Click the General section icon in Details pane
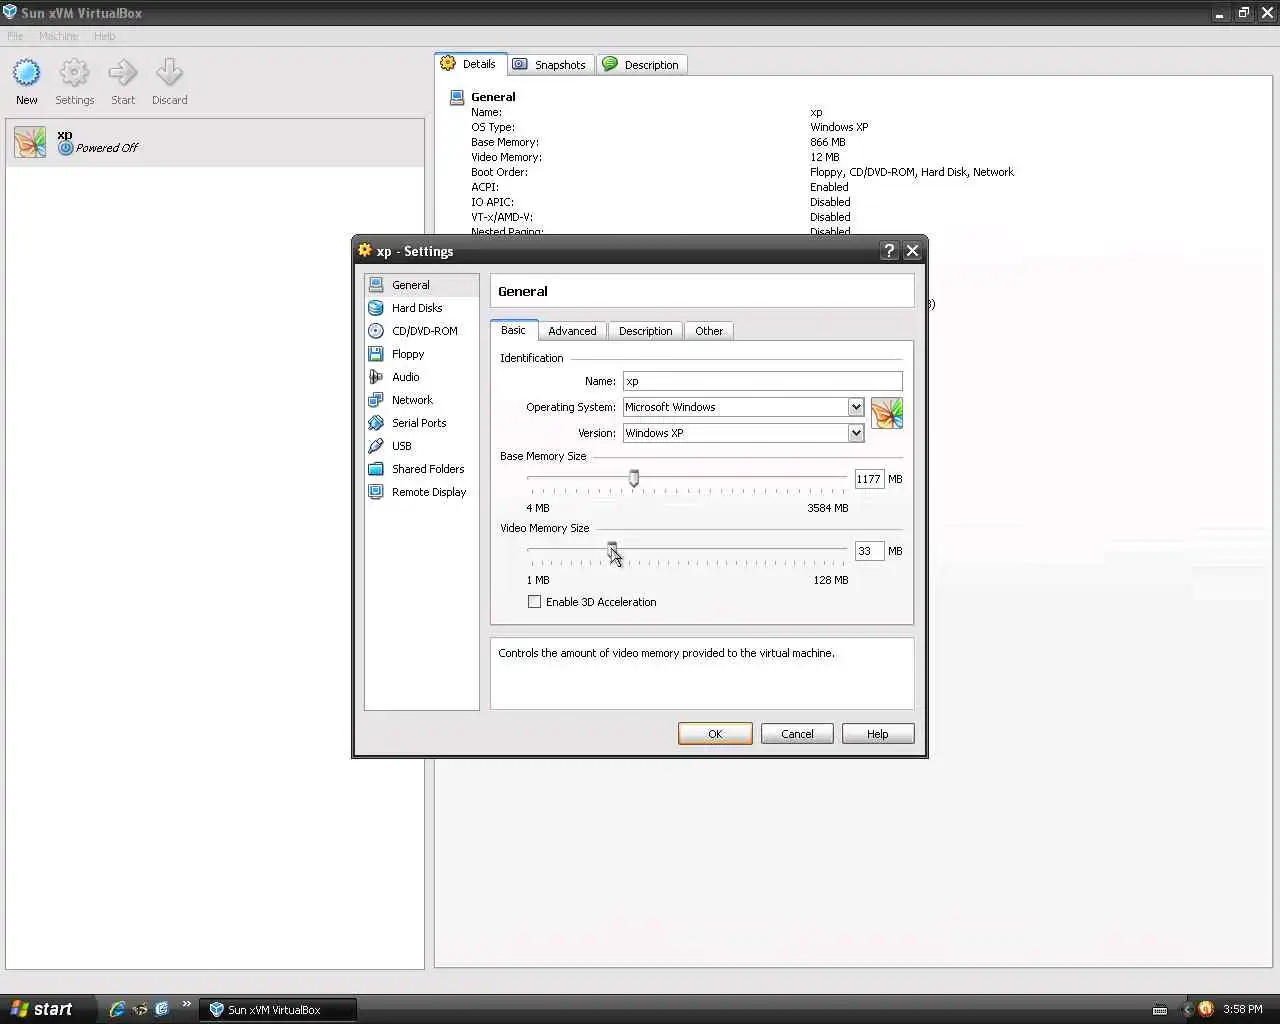The image size is (1280, 1024). 457,97
